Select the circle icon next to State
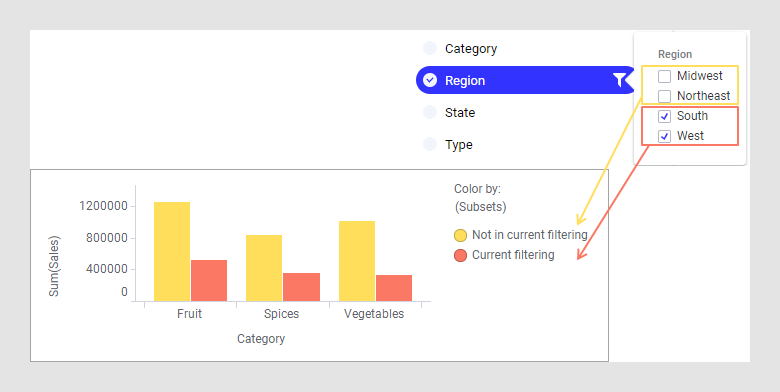 click(430, 112)
